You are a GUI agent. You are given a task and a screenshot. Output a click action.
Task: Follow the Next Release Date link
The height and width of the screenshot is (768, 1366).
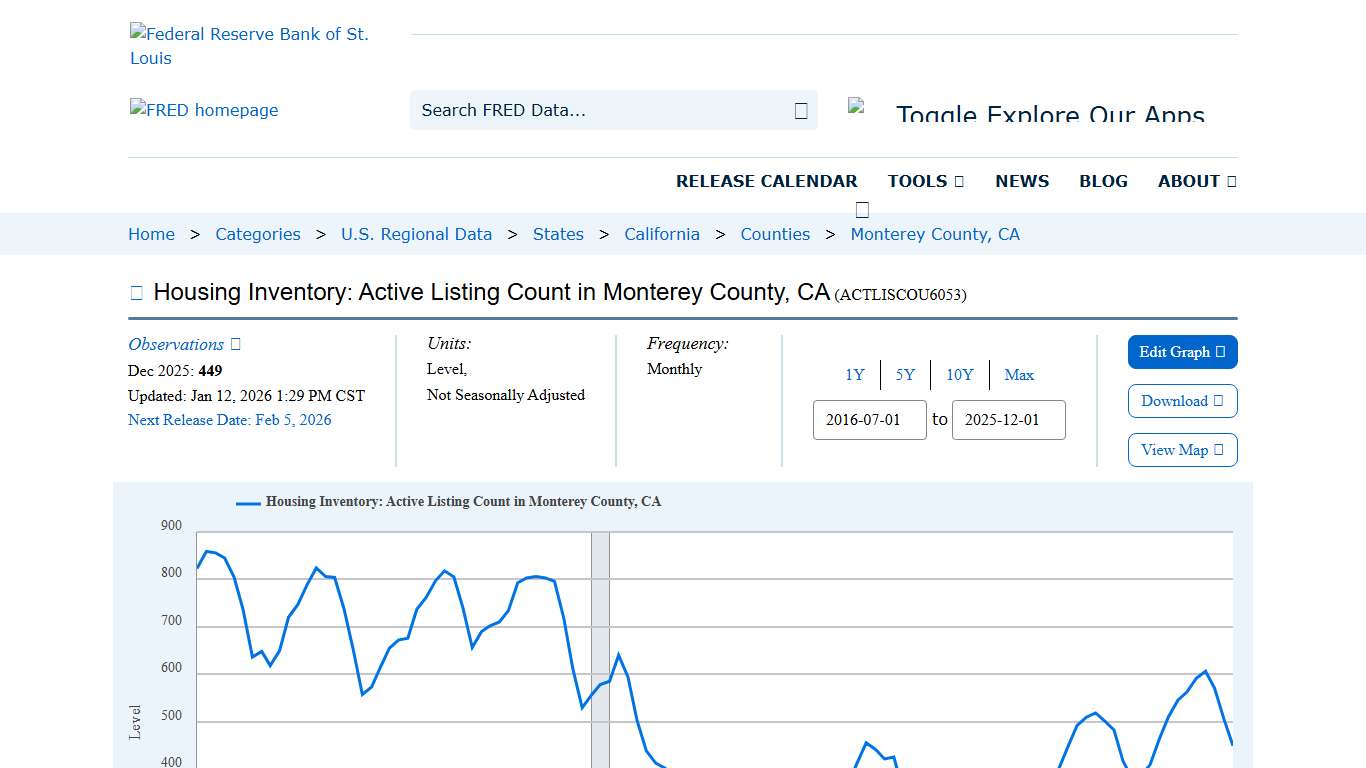229,420
